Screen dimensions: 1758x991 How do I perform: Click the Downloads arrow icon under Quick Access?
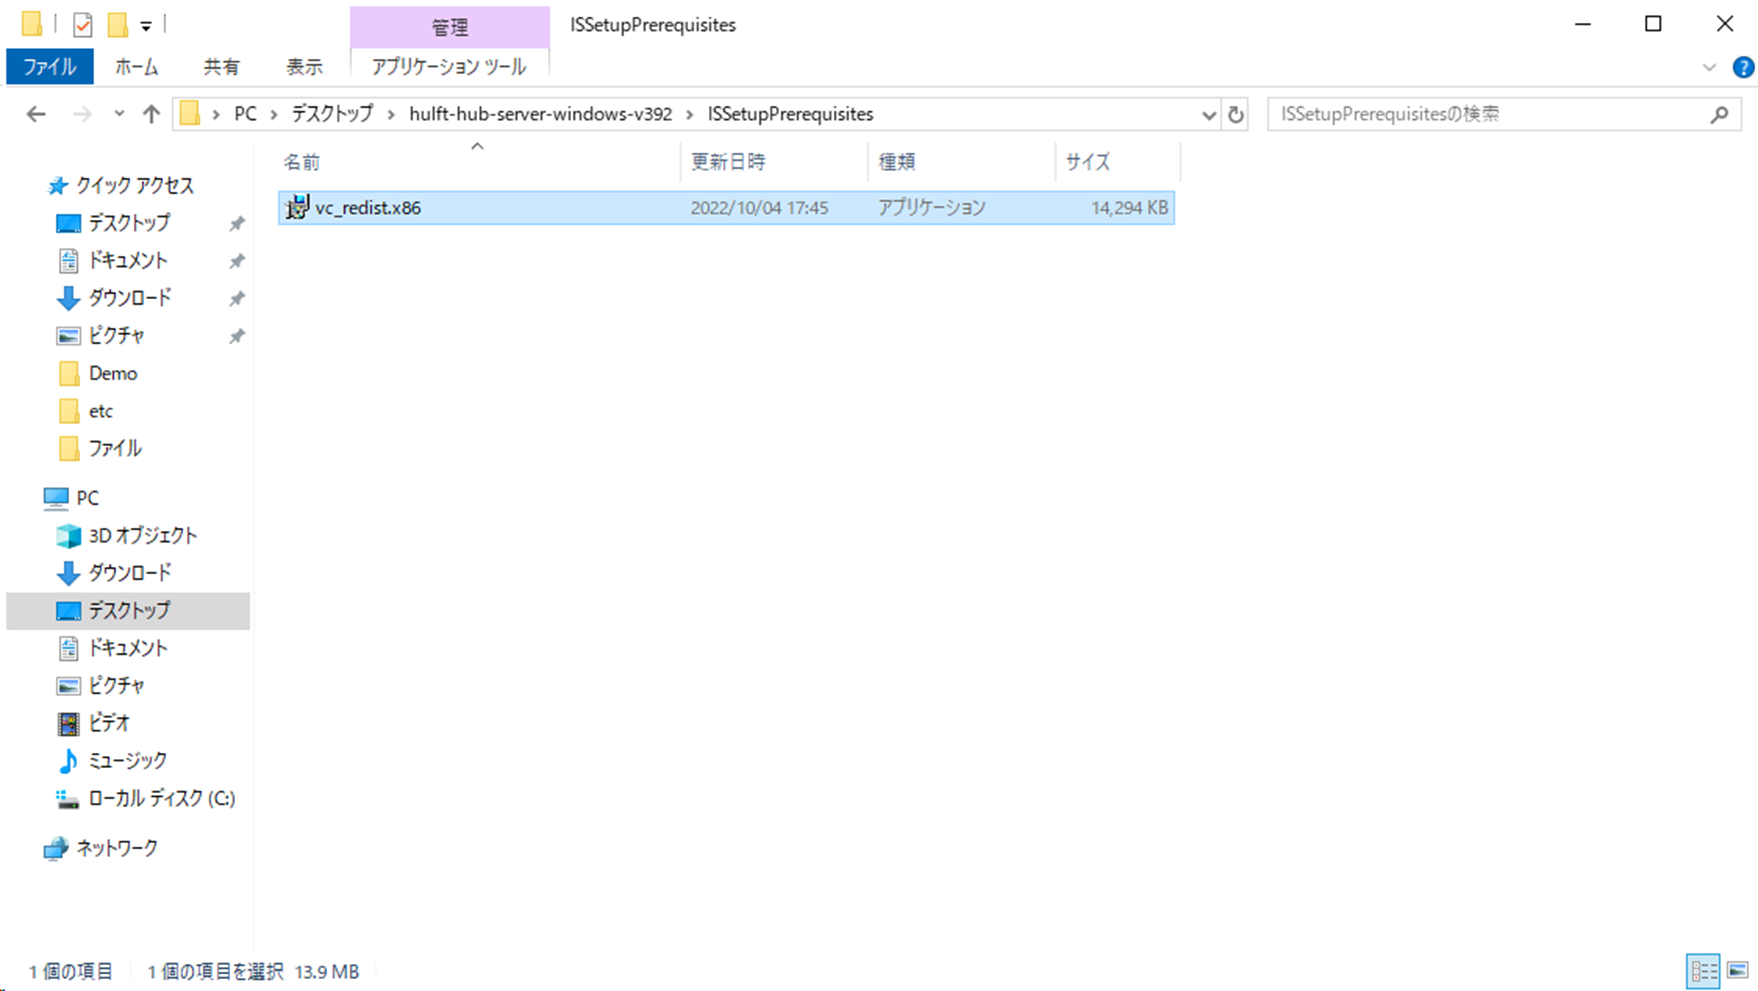click(68, 298)
